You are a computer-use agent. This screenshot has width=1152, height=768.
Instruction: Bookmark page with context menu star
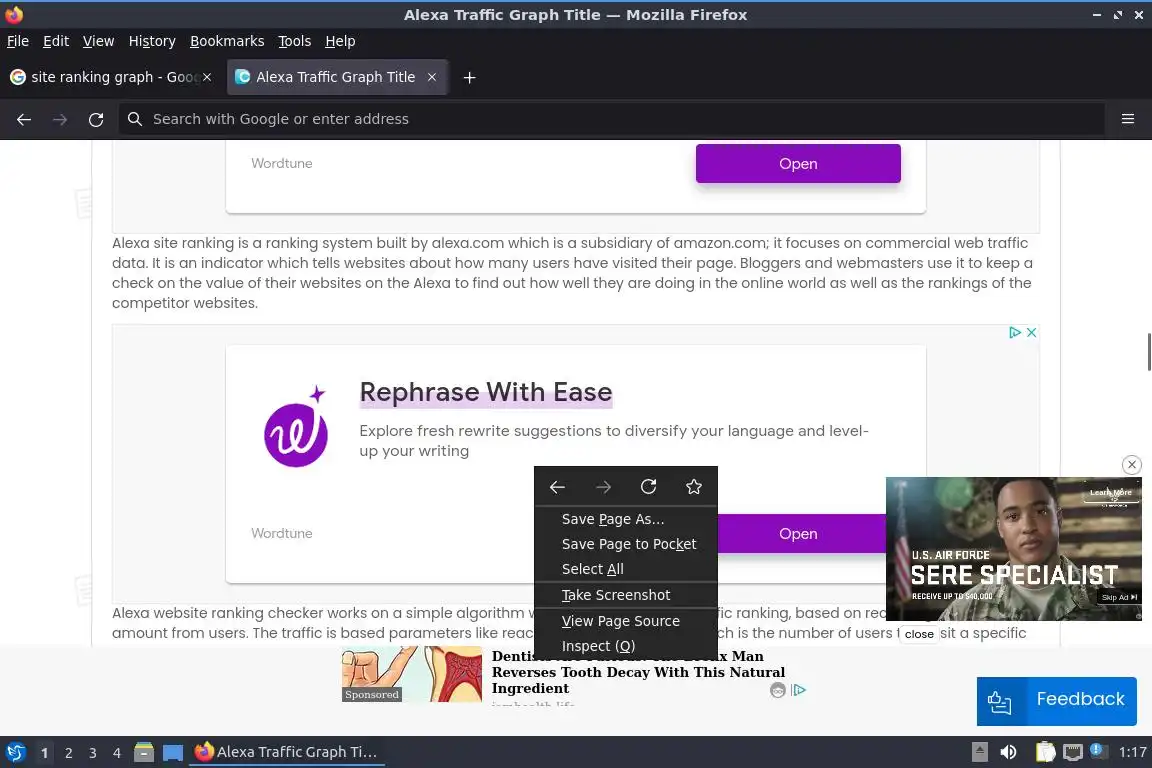[x=694, y=487]
